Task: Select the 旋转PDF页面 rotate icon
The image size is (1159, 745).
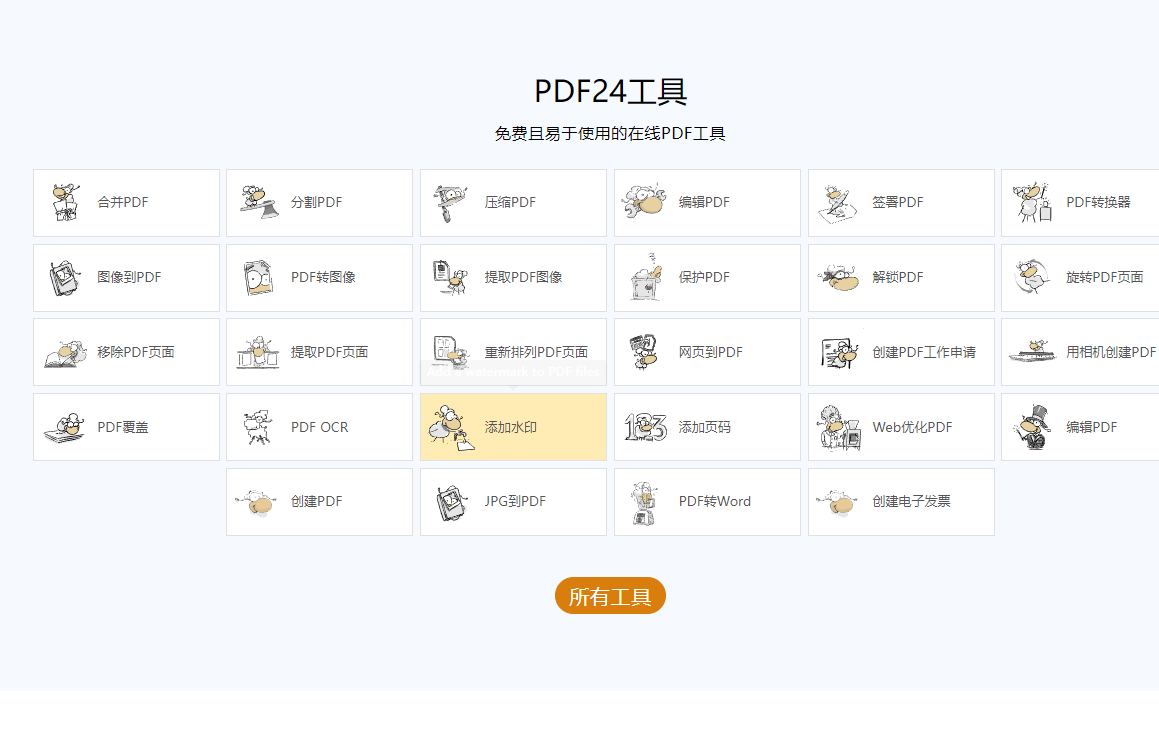Action: pyautogui.click(x=1032, y=277)
